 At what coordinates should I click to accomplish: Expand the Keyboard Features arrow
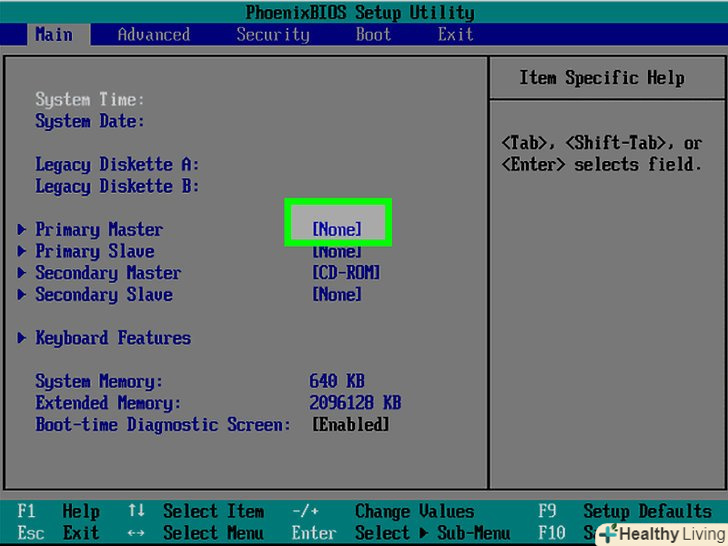tap(21, 338)
